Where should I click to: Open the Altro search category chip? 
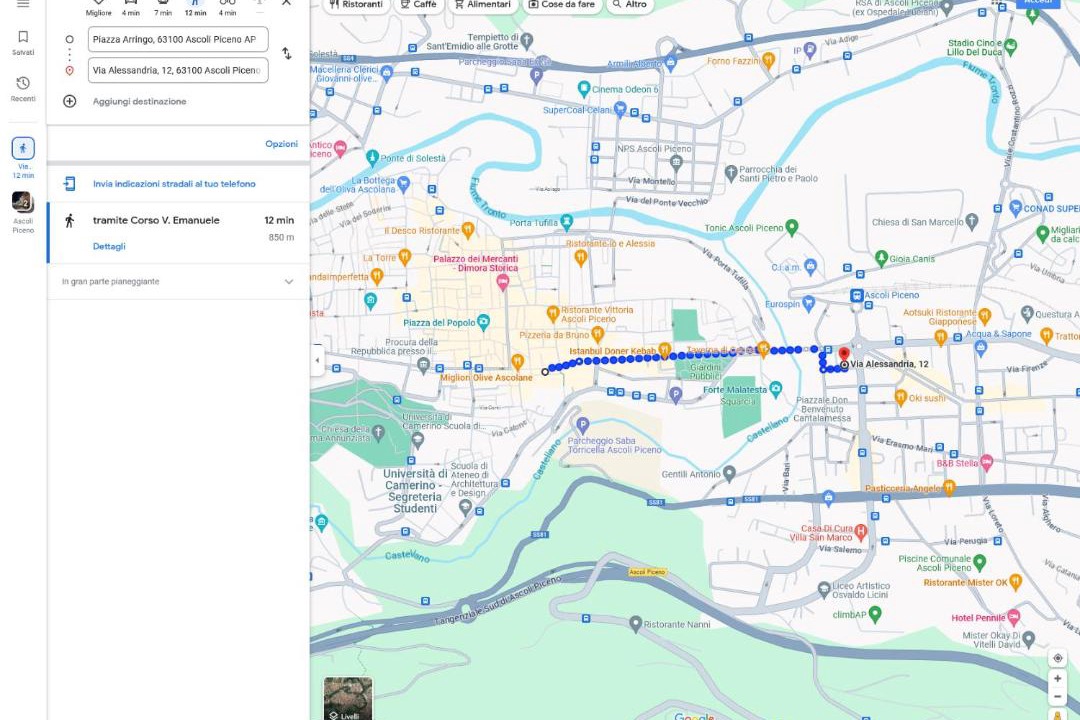tap(630, 4)
